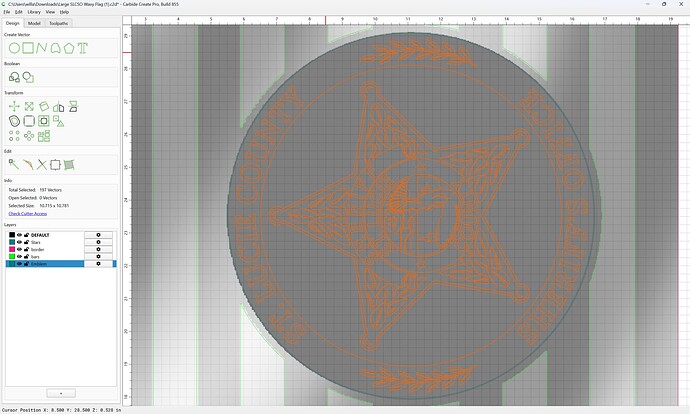Select the Circle creation tool
This screenshot has width=690, height=414.
click(x=14, y=48)
